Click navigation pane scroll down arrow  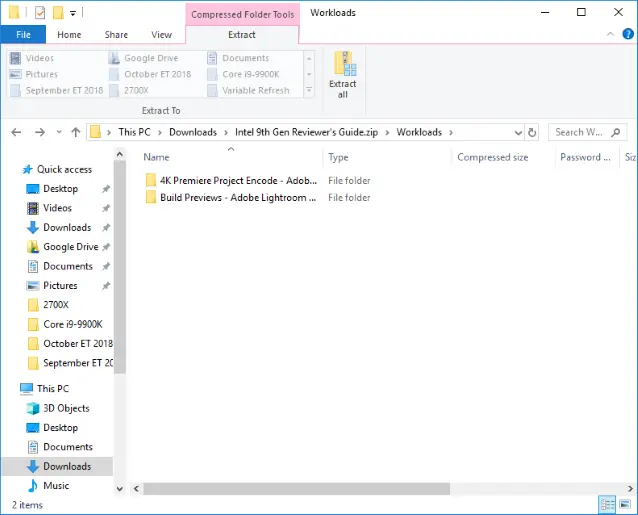120,489
